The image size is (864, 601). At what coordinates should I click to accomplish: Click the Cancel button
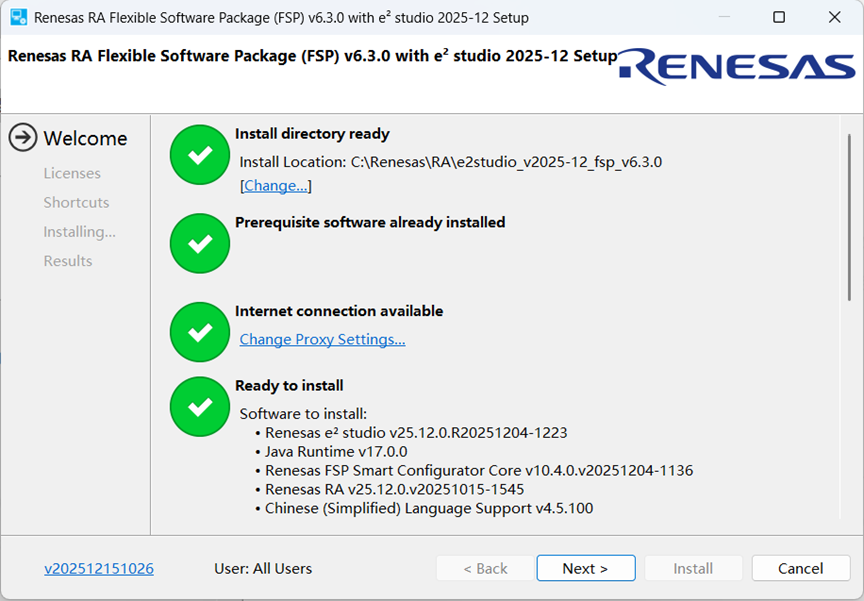pyautogui.click(x=801, y=568)
